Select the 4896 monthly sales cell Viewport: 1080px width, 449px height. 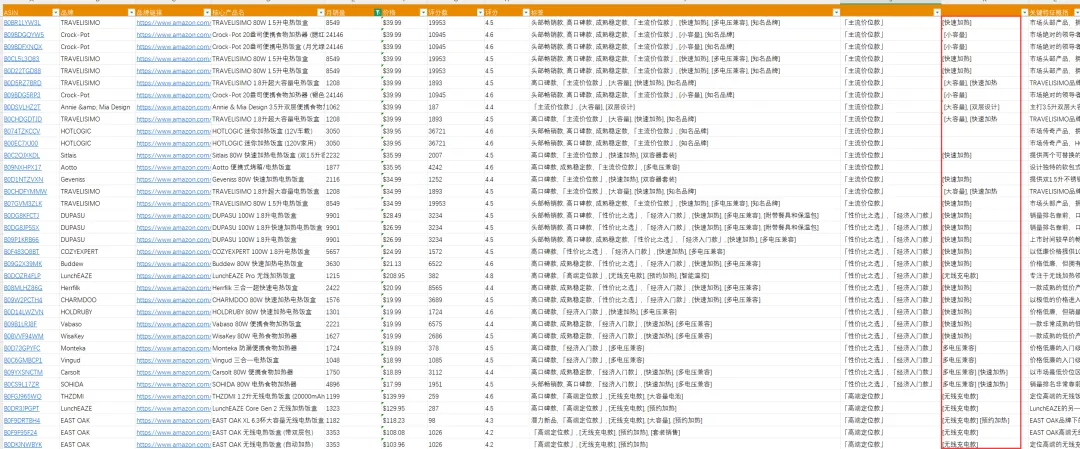pyautogui.click(x=353, y=384)
